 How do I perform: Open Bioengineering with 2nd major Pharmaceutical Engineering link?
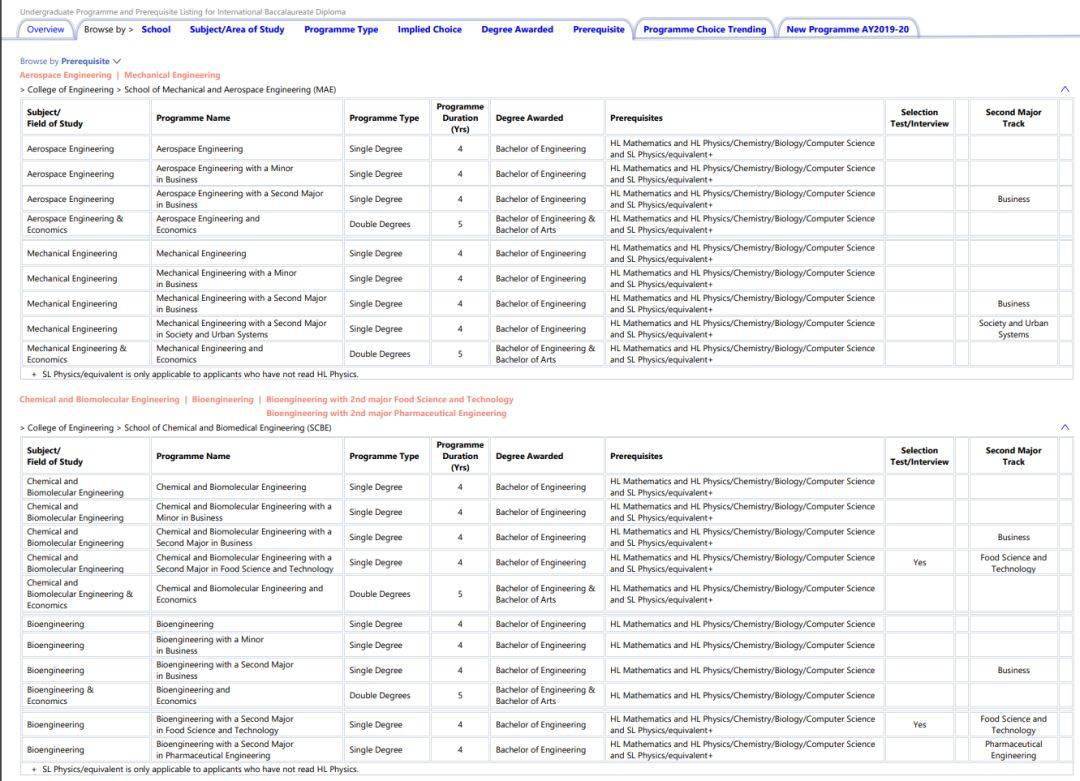tap(386, 413)
